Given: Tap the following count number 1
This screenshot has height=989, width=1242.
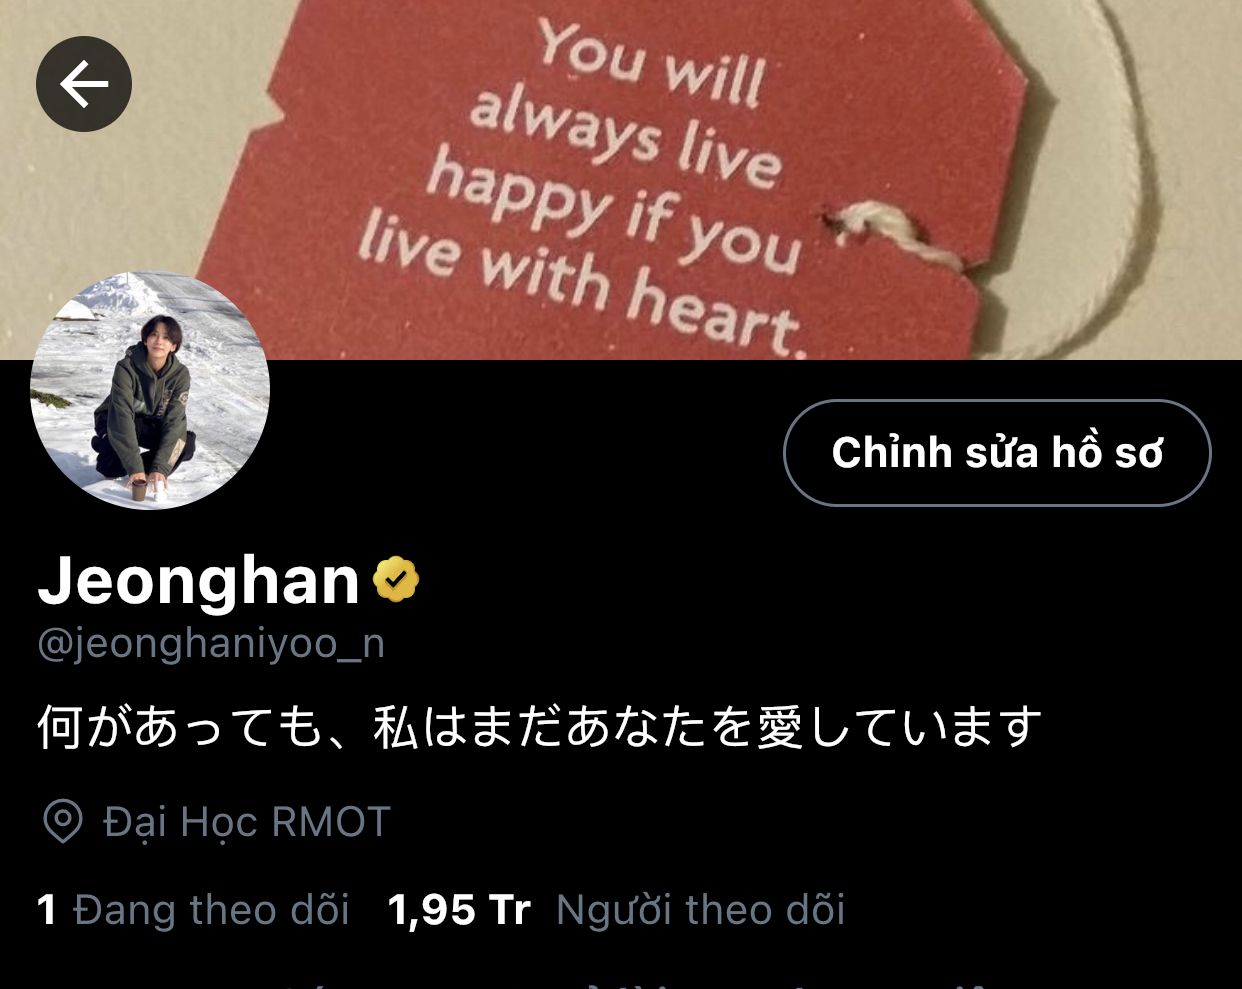Looking at the screenshot, I should (47, 910).
